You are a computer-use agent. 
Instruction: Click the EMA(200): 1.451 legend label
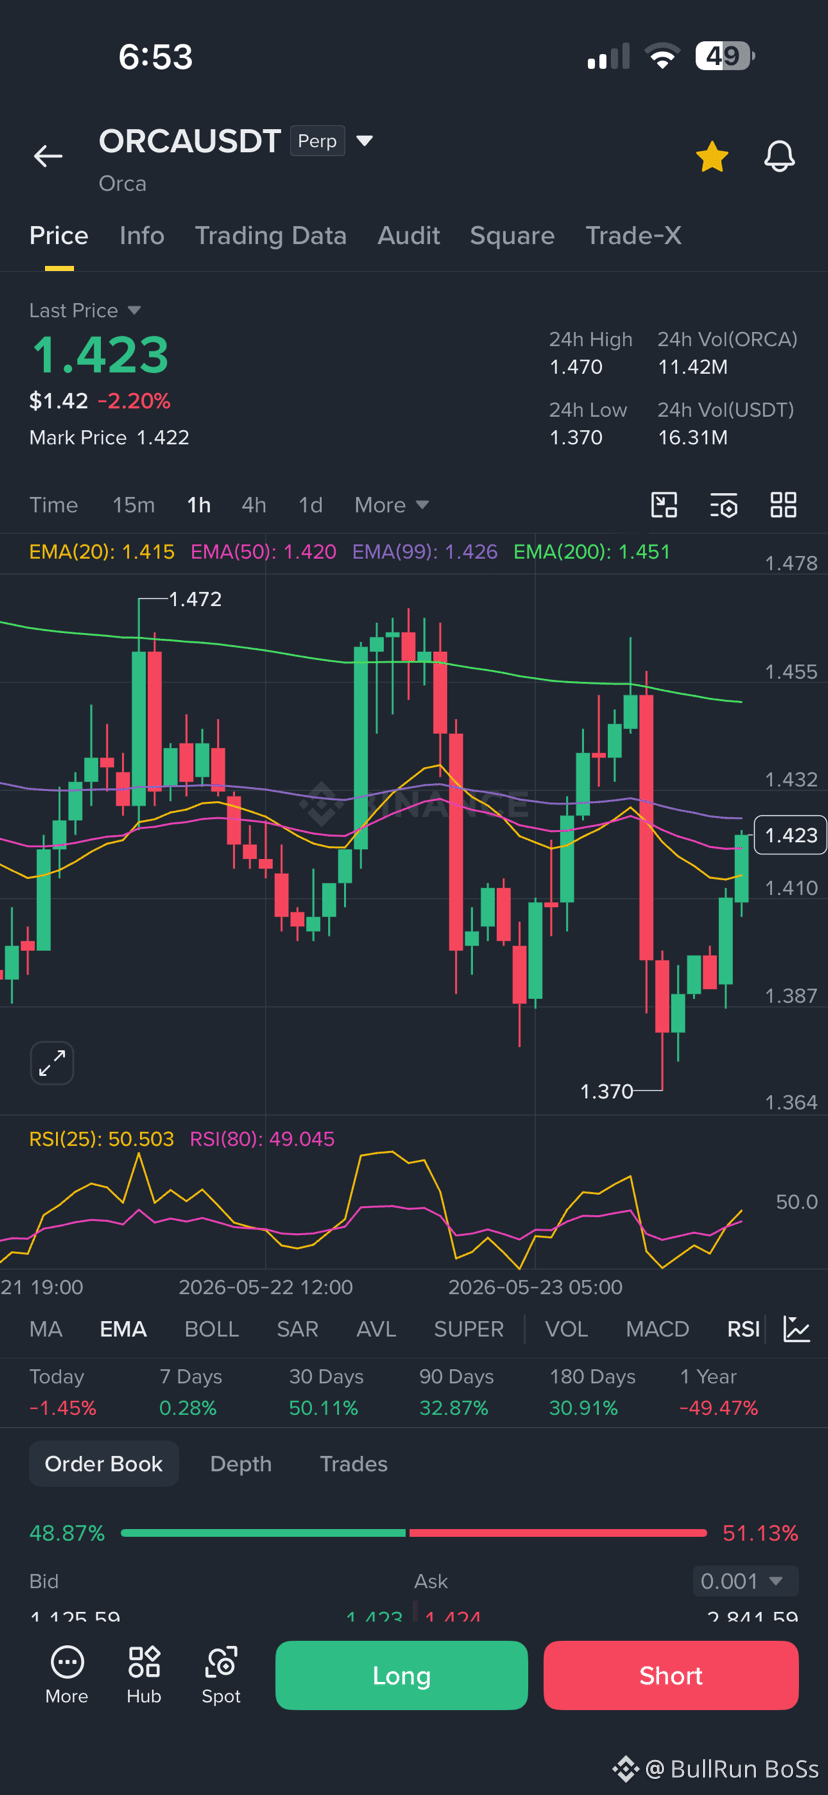tap(592, 552)
